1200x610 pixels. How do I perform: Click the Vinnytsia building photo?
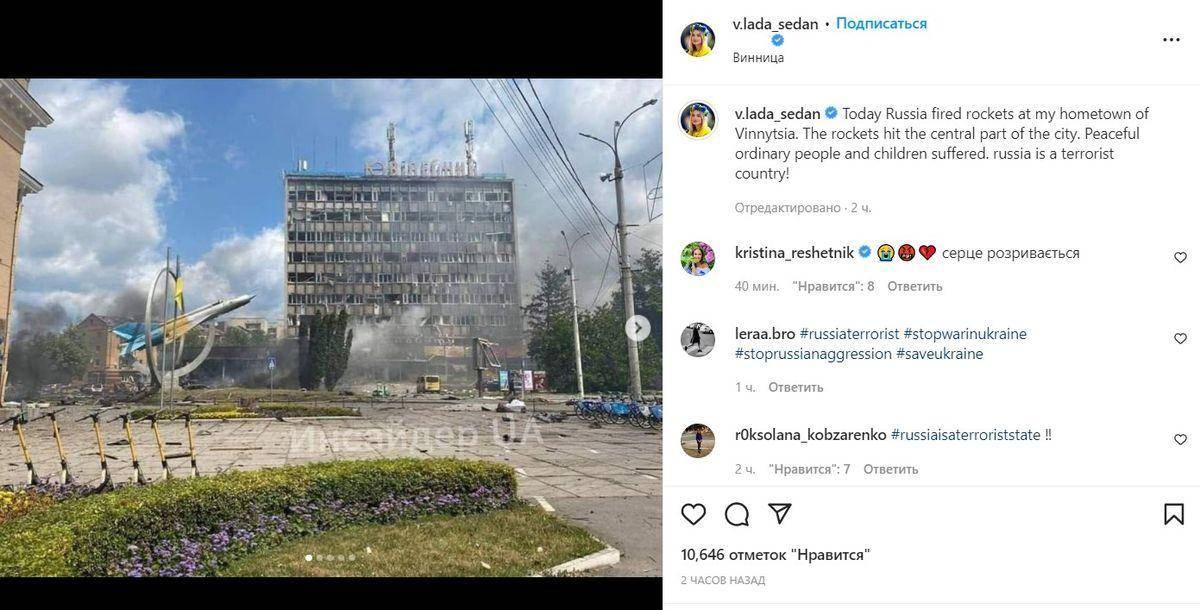coord(331,327)
